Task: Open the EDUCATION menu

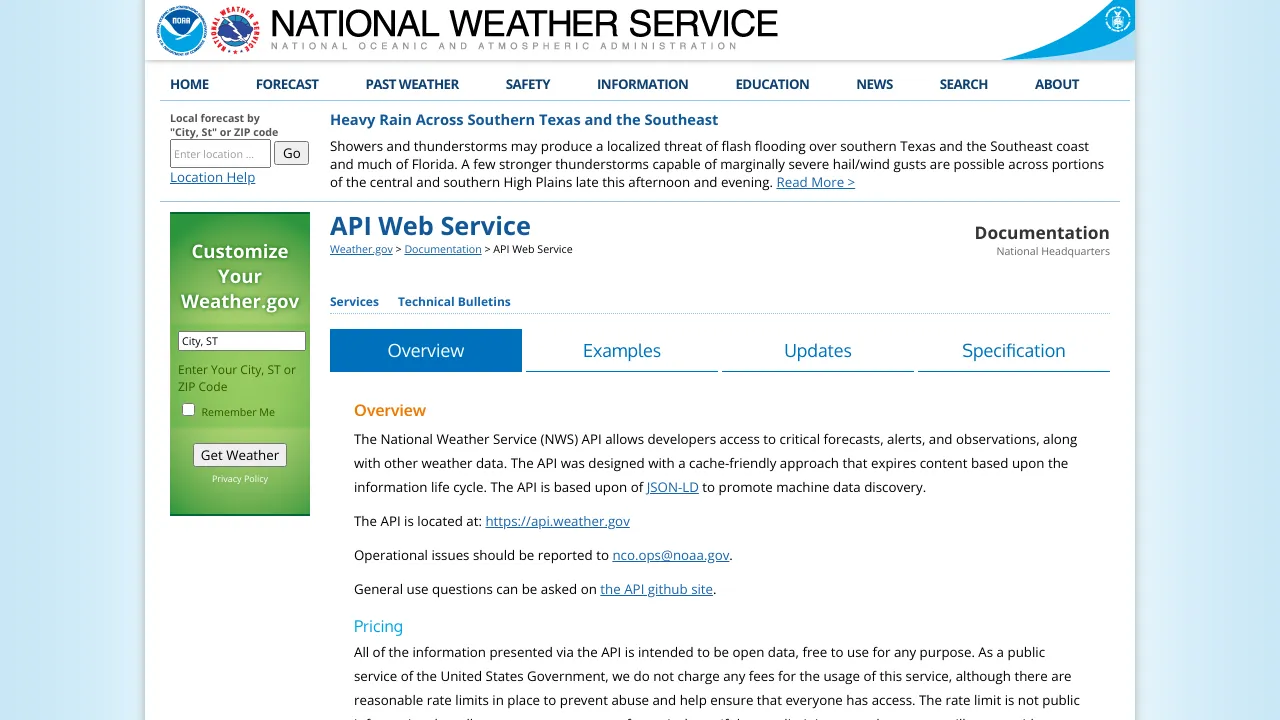Action: tap(772, 84)
